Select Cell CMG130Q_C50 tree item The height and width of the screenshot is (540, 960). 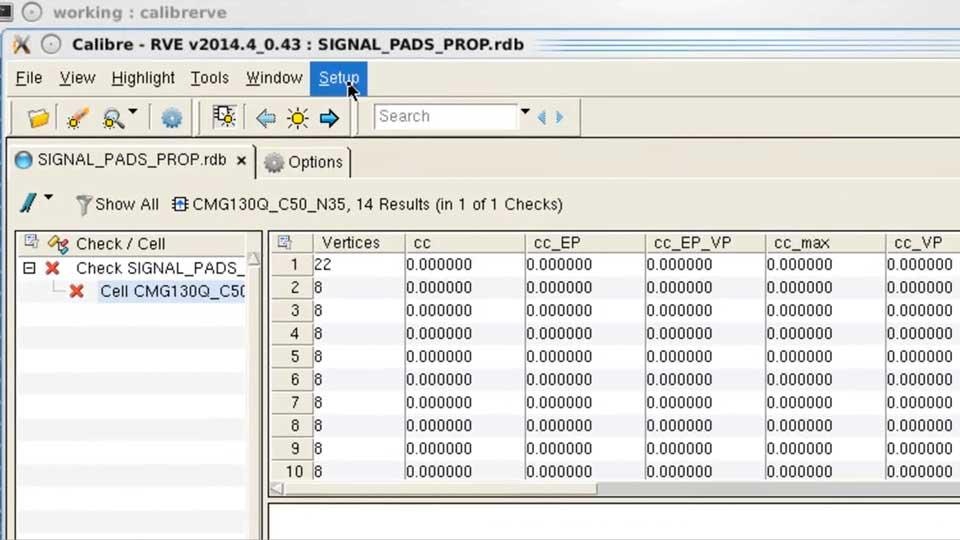point(172,291)
